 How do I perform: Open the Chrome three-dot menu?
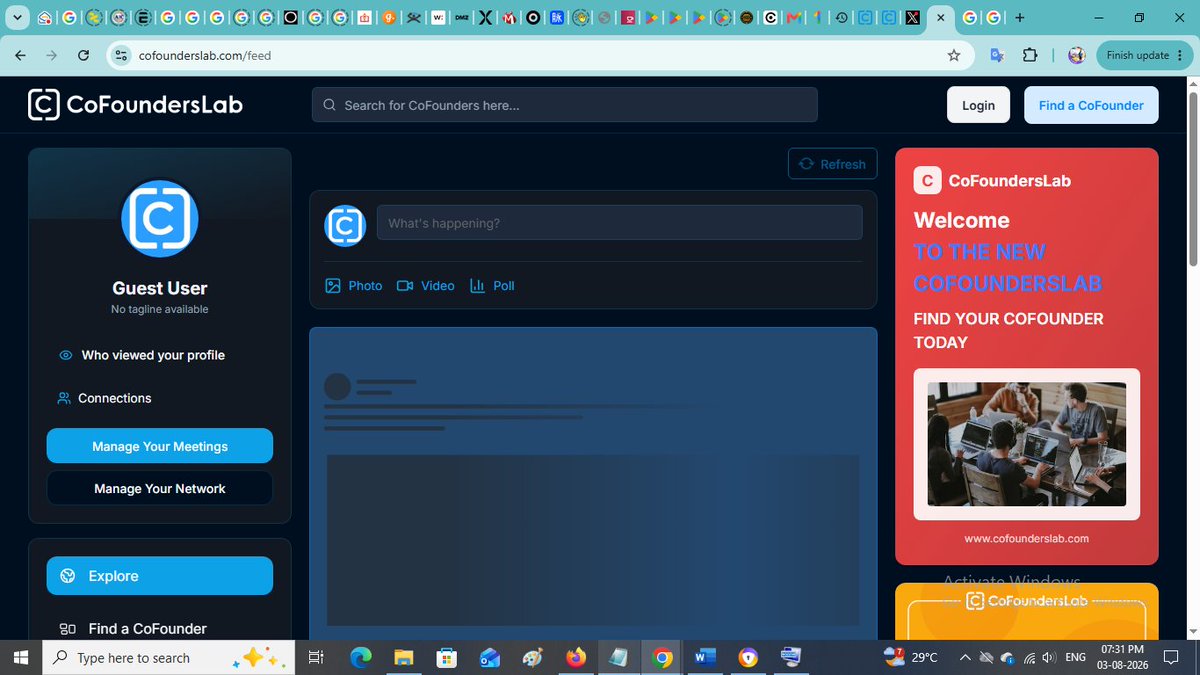[x=1180, y=56]
